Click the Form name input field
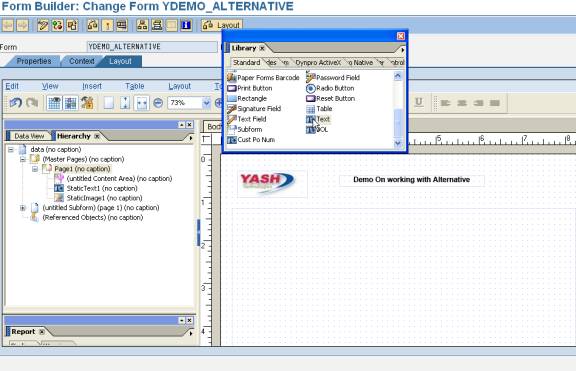 (152, 47)
